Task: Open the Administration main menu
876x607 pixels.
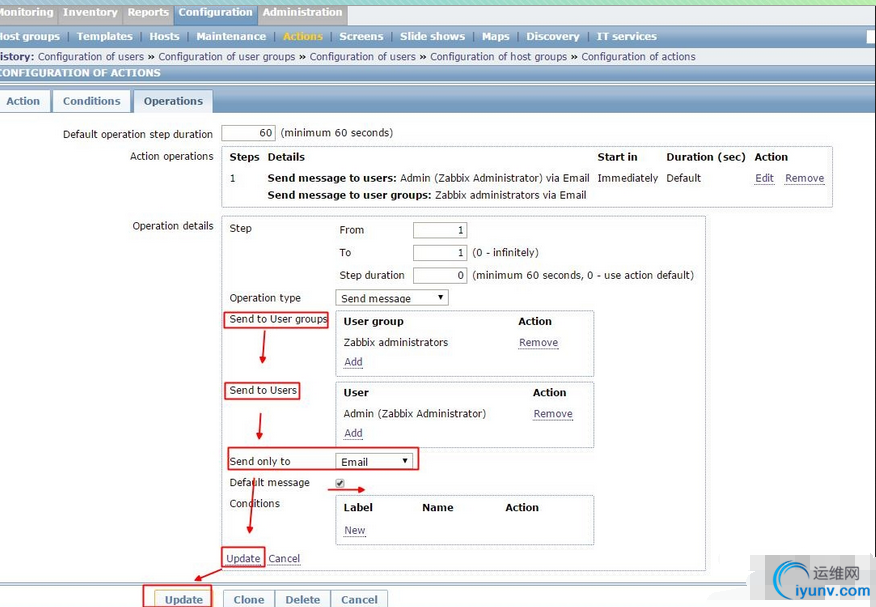Action: click(x=302, y=12)
